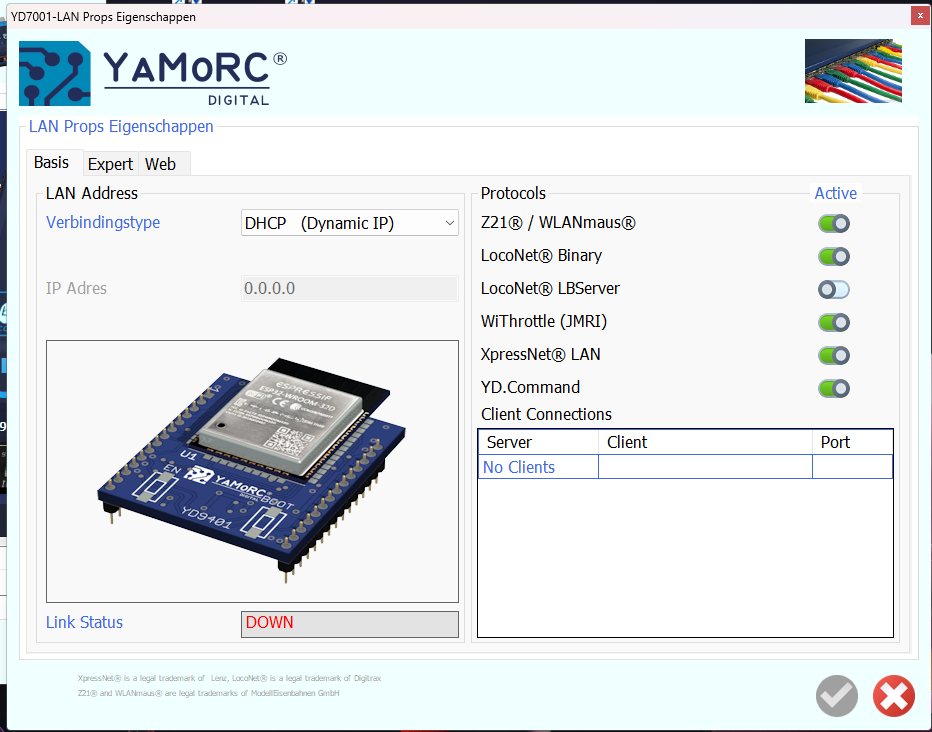Click the WiThrottle (JMRI) label
This screenshot has height=732, width=932.
click(544, 321)
